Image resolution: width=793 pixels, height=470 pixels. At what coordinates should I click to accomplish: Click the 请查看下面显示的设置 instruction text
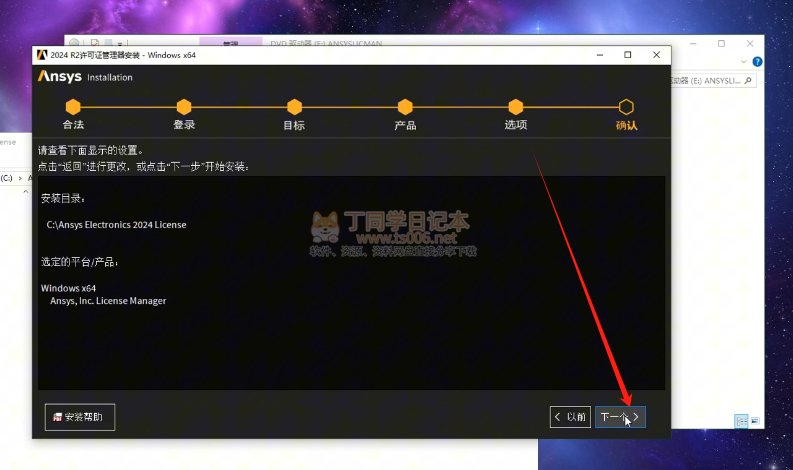pos(91,150)
